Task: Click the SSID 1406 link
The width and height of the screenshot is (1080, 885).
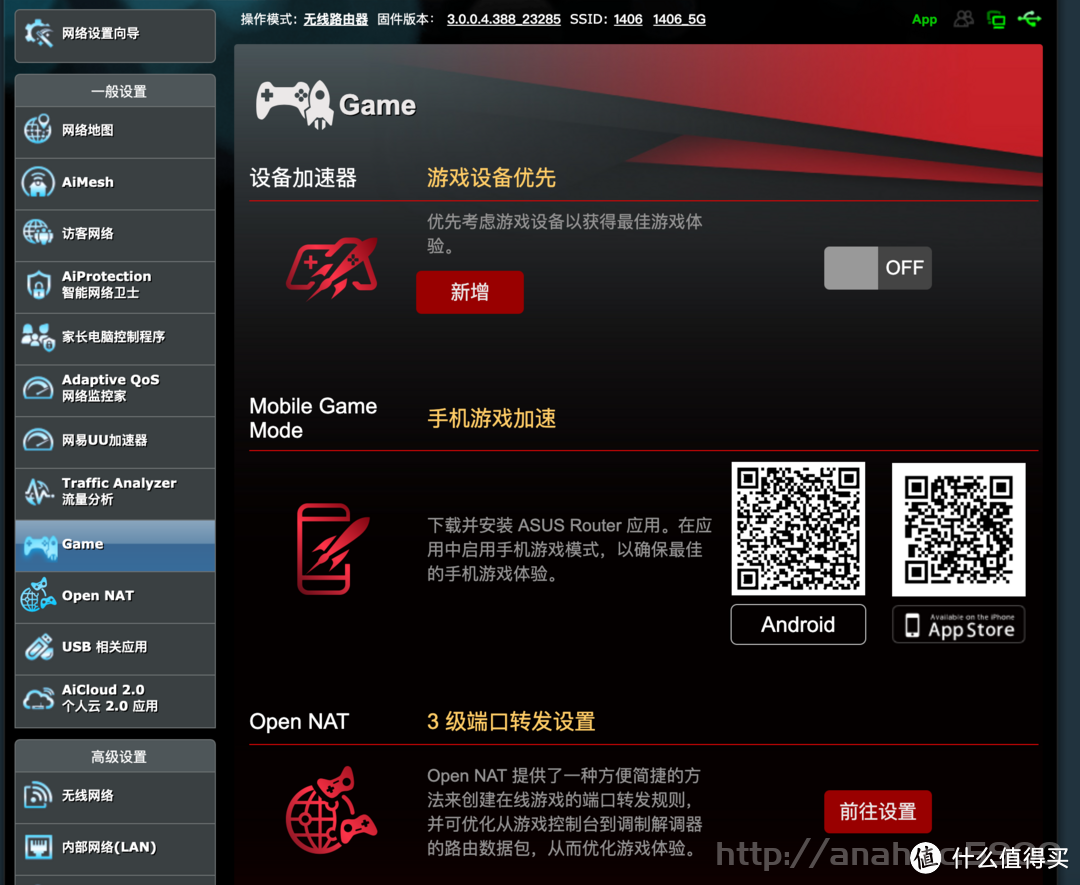Action: click(627, 19)
